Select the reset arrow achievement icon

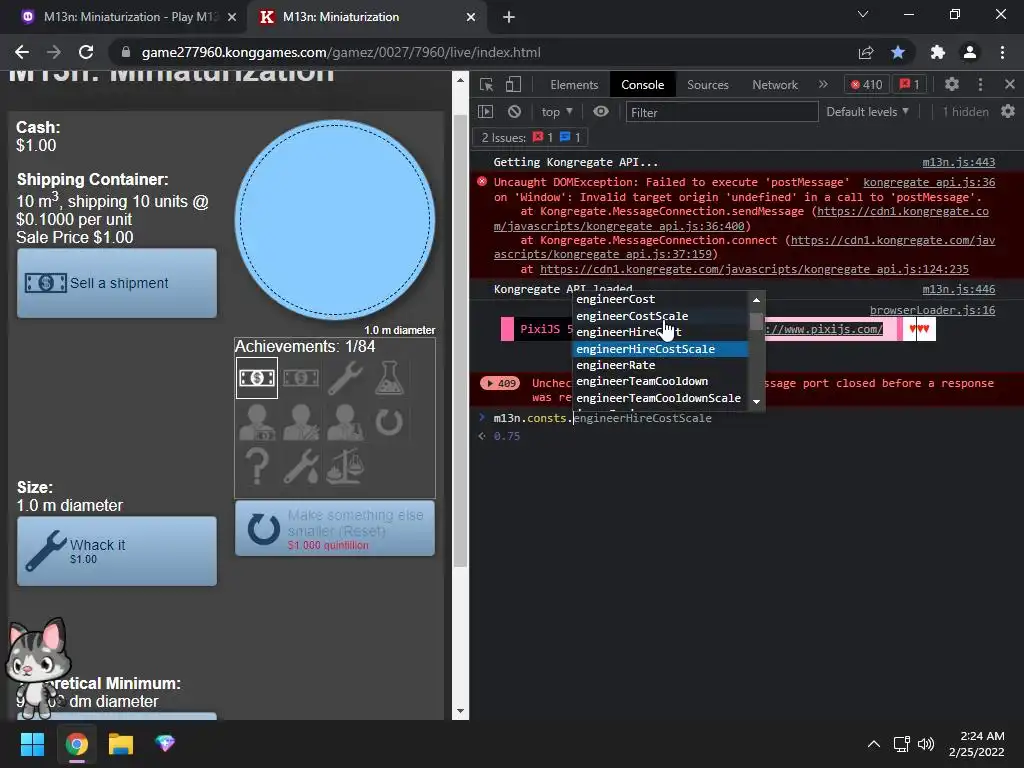pos(389,422)
